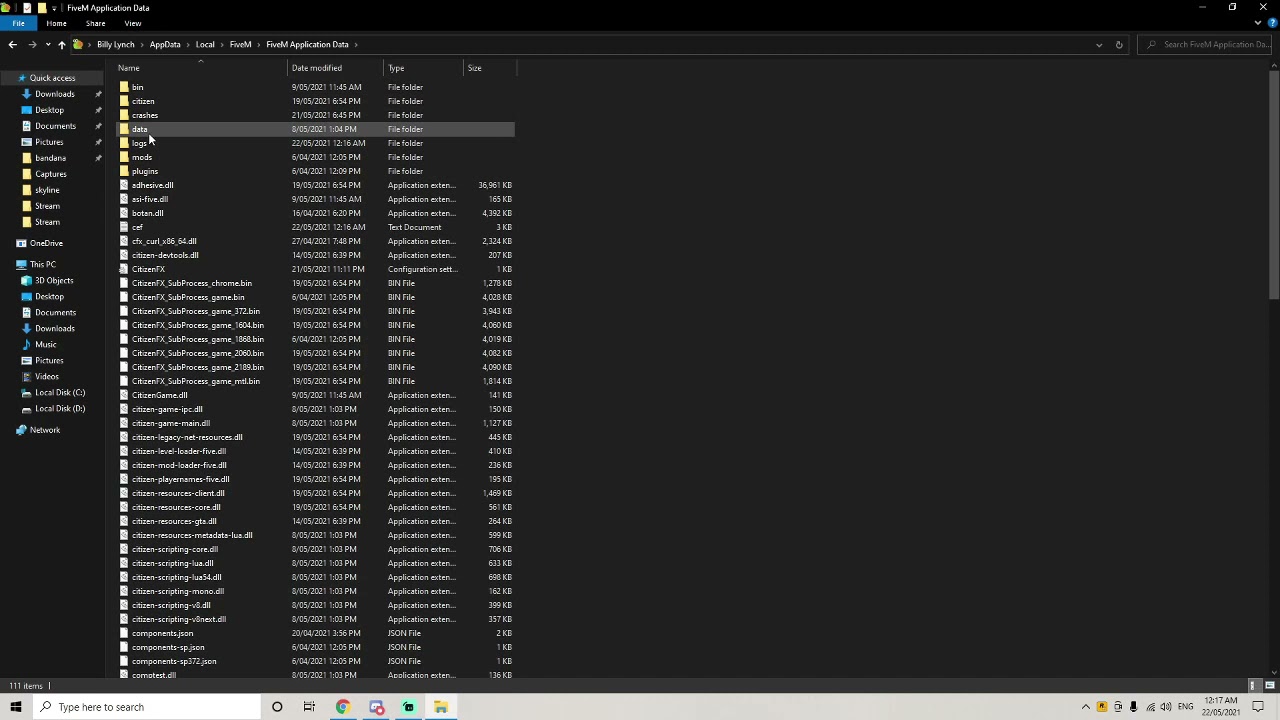This screenshot has height=720, width=1280.
Task: Open File Explorer taskbar icon
Action: pos(440,707)
